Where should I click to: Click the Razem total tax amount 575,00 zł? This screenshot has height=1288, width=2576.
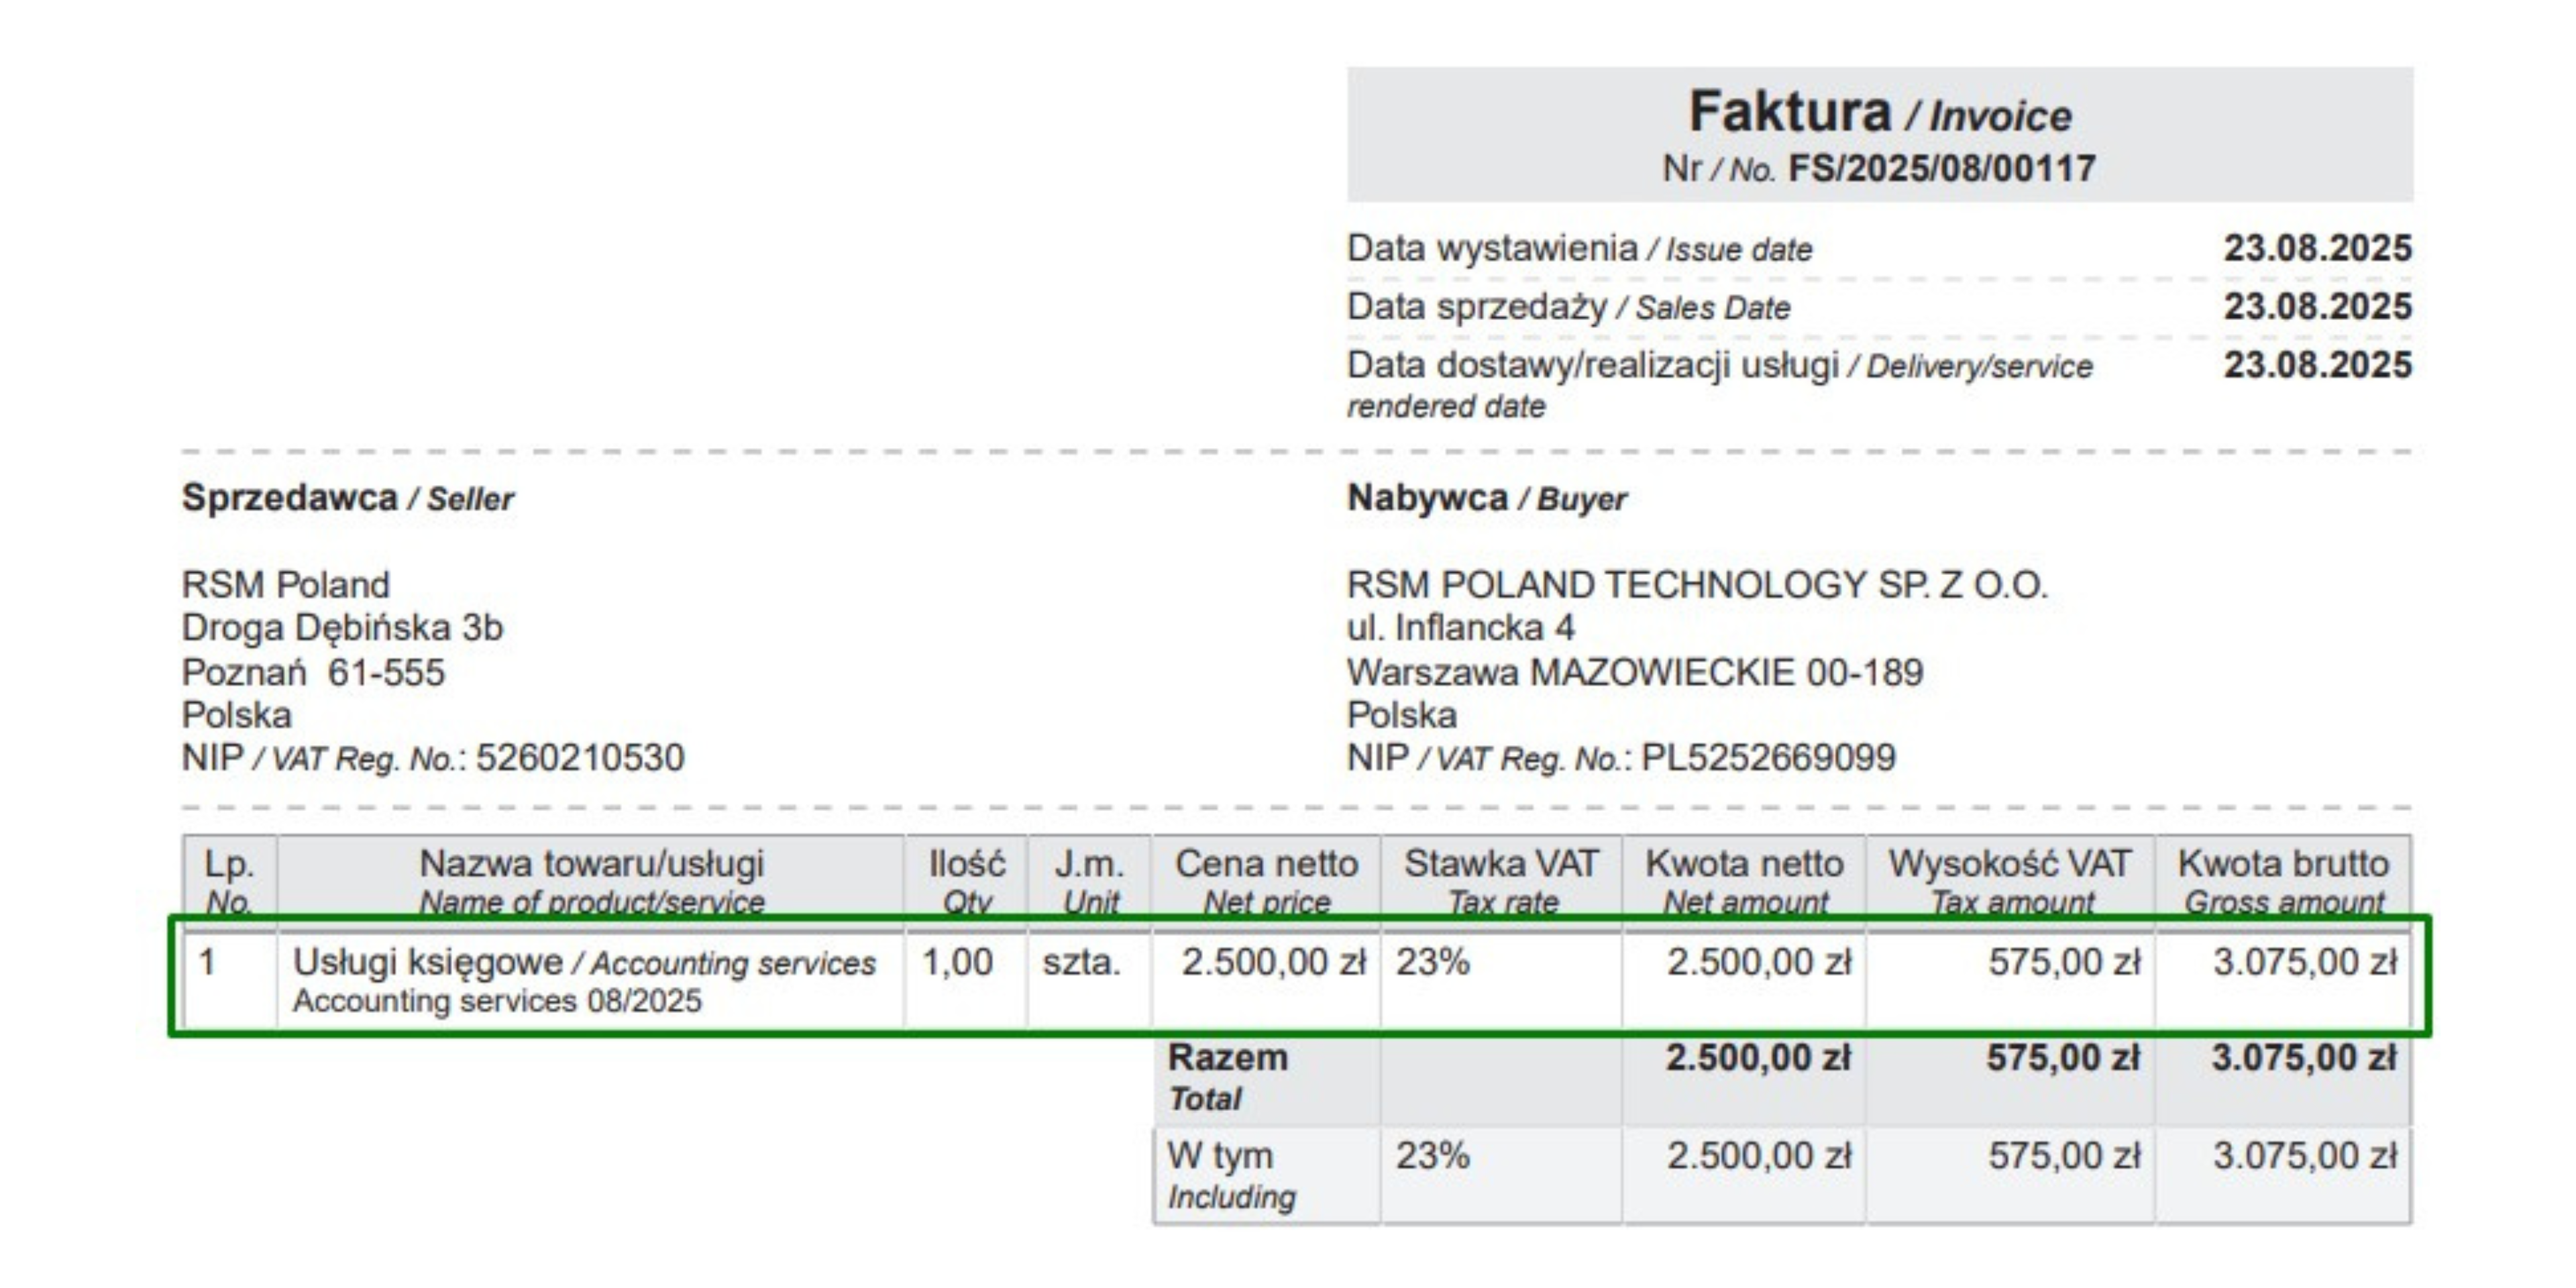[2062, 1058]
